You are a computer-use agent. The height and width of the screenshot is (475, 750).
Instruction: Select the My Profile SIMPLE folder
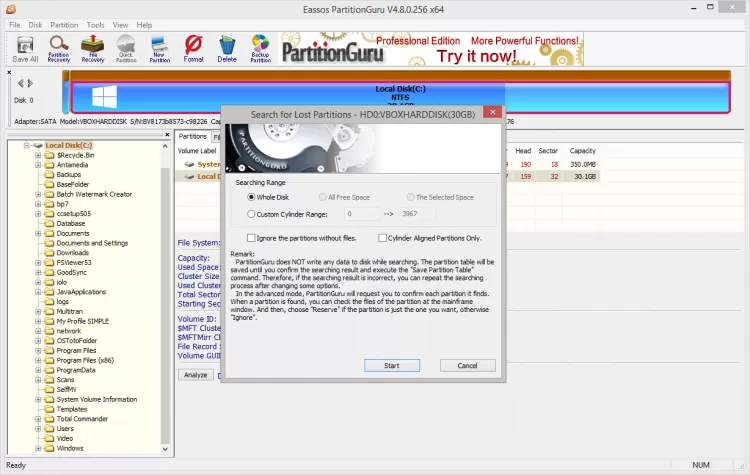pyautogui.click(x=83, y=321)
